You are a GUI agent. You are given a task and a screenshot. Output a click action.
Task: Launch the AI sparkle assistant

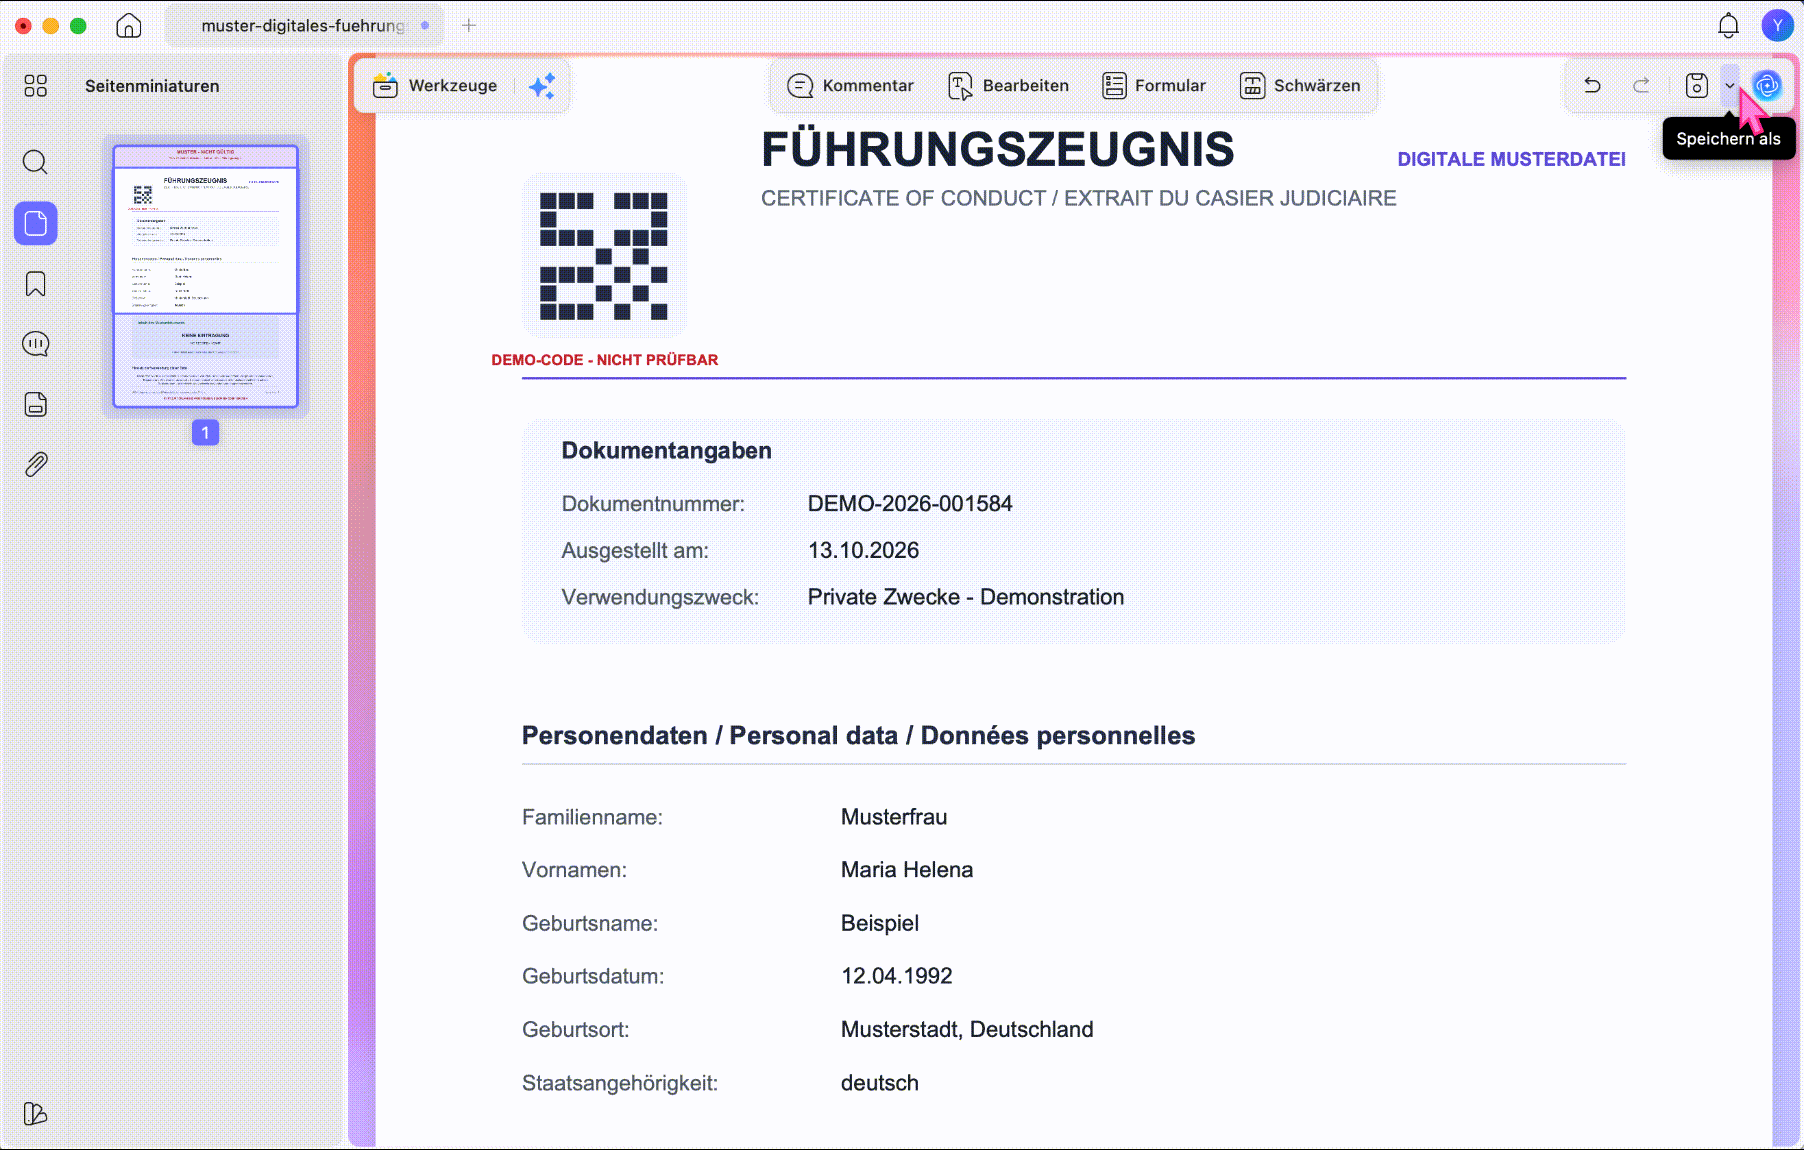point(542,86)
